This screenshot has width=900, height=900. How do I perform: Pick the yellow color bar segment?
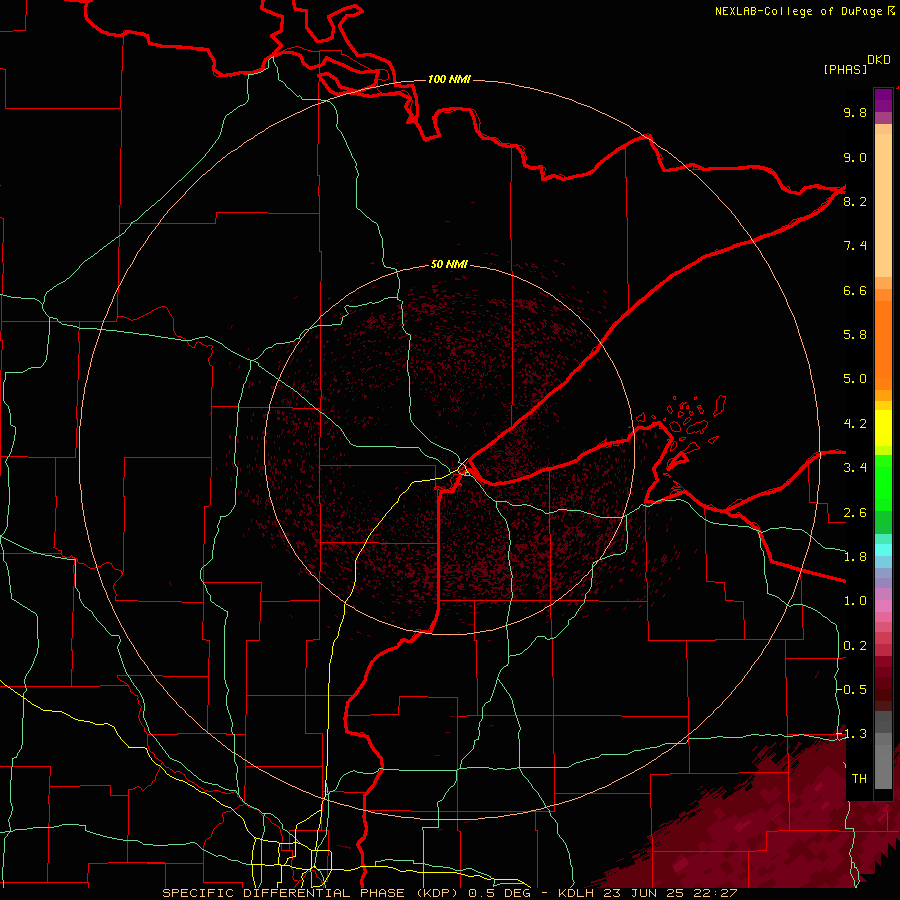click(x=883, y=428)
